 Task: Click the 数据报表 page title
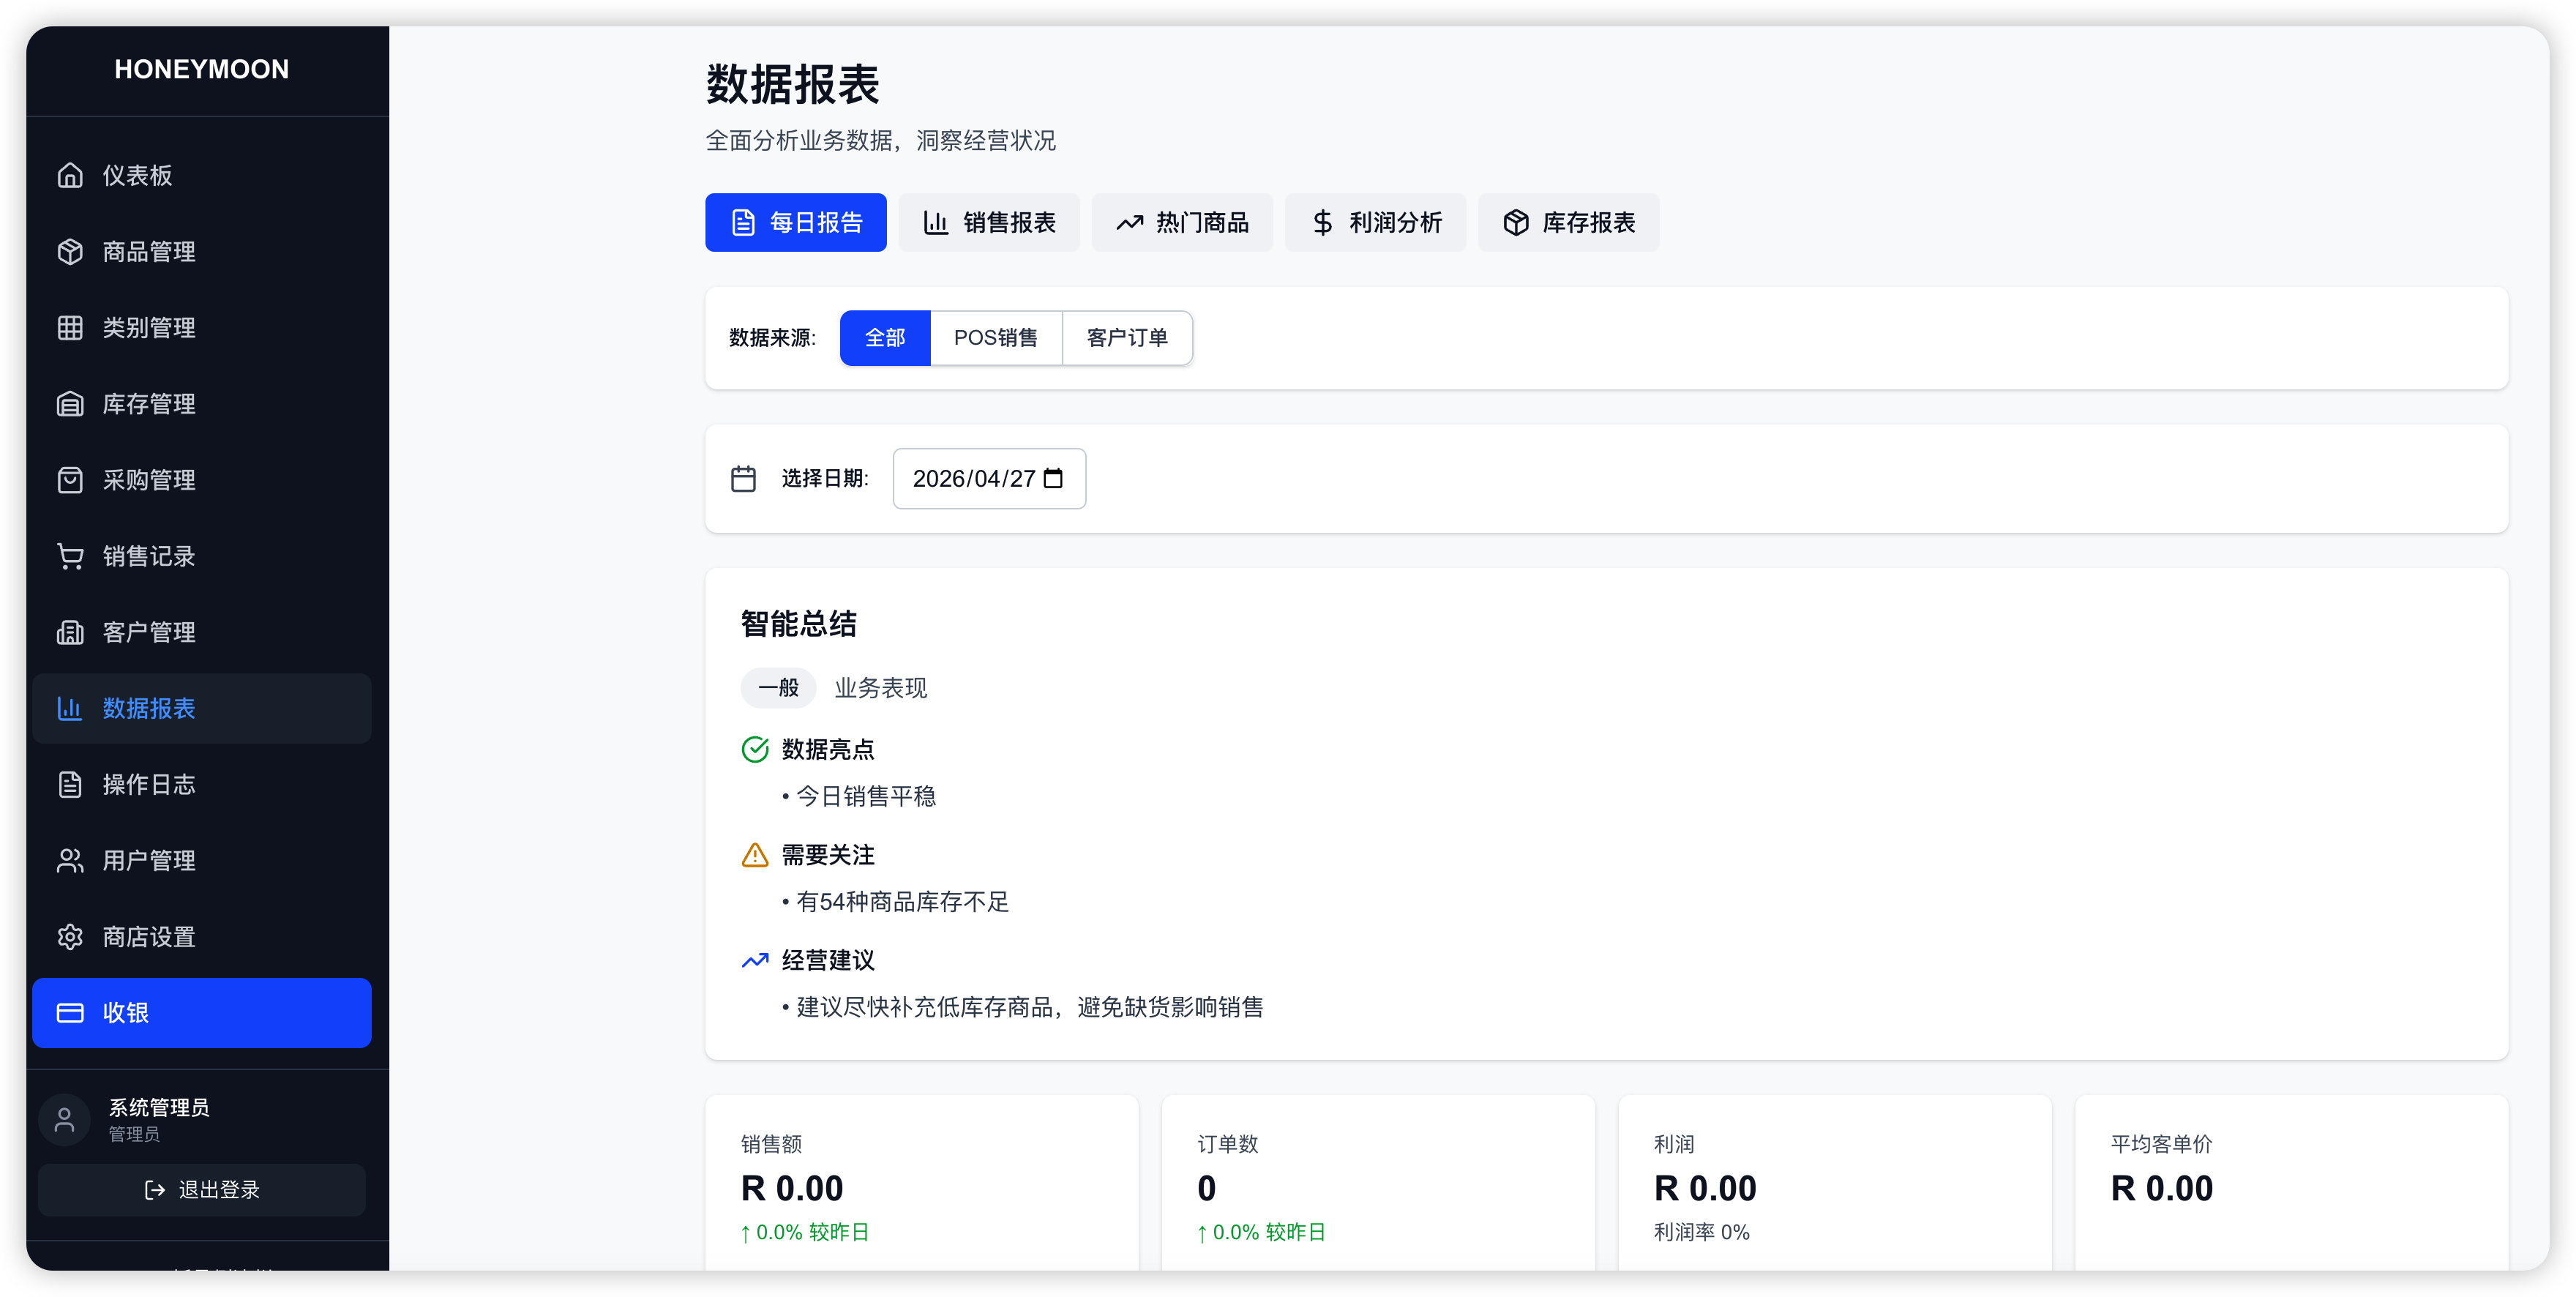point(793,84)
